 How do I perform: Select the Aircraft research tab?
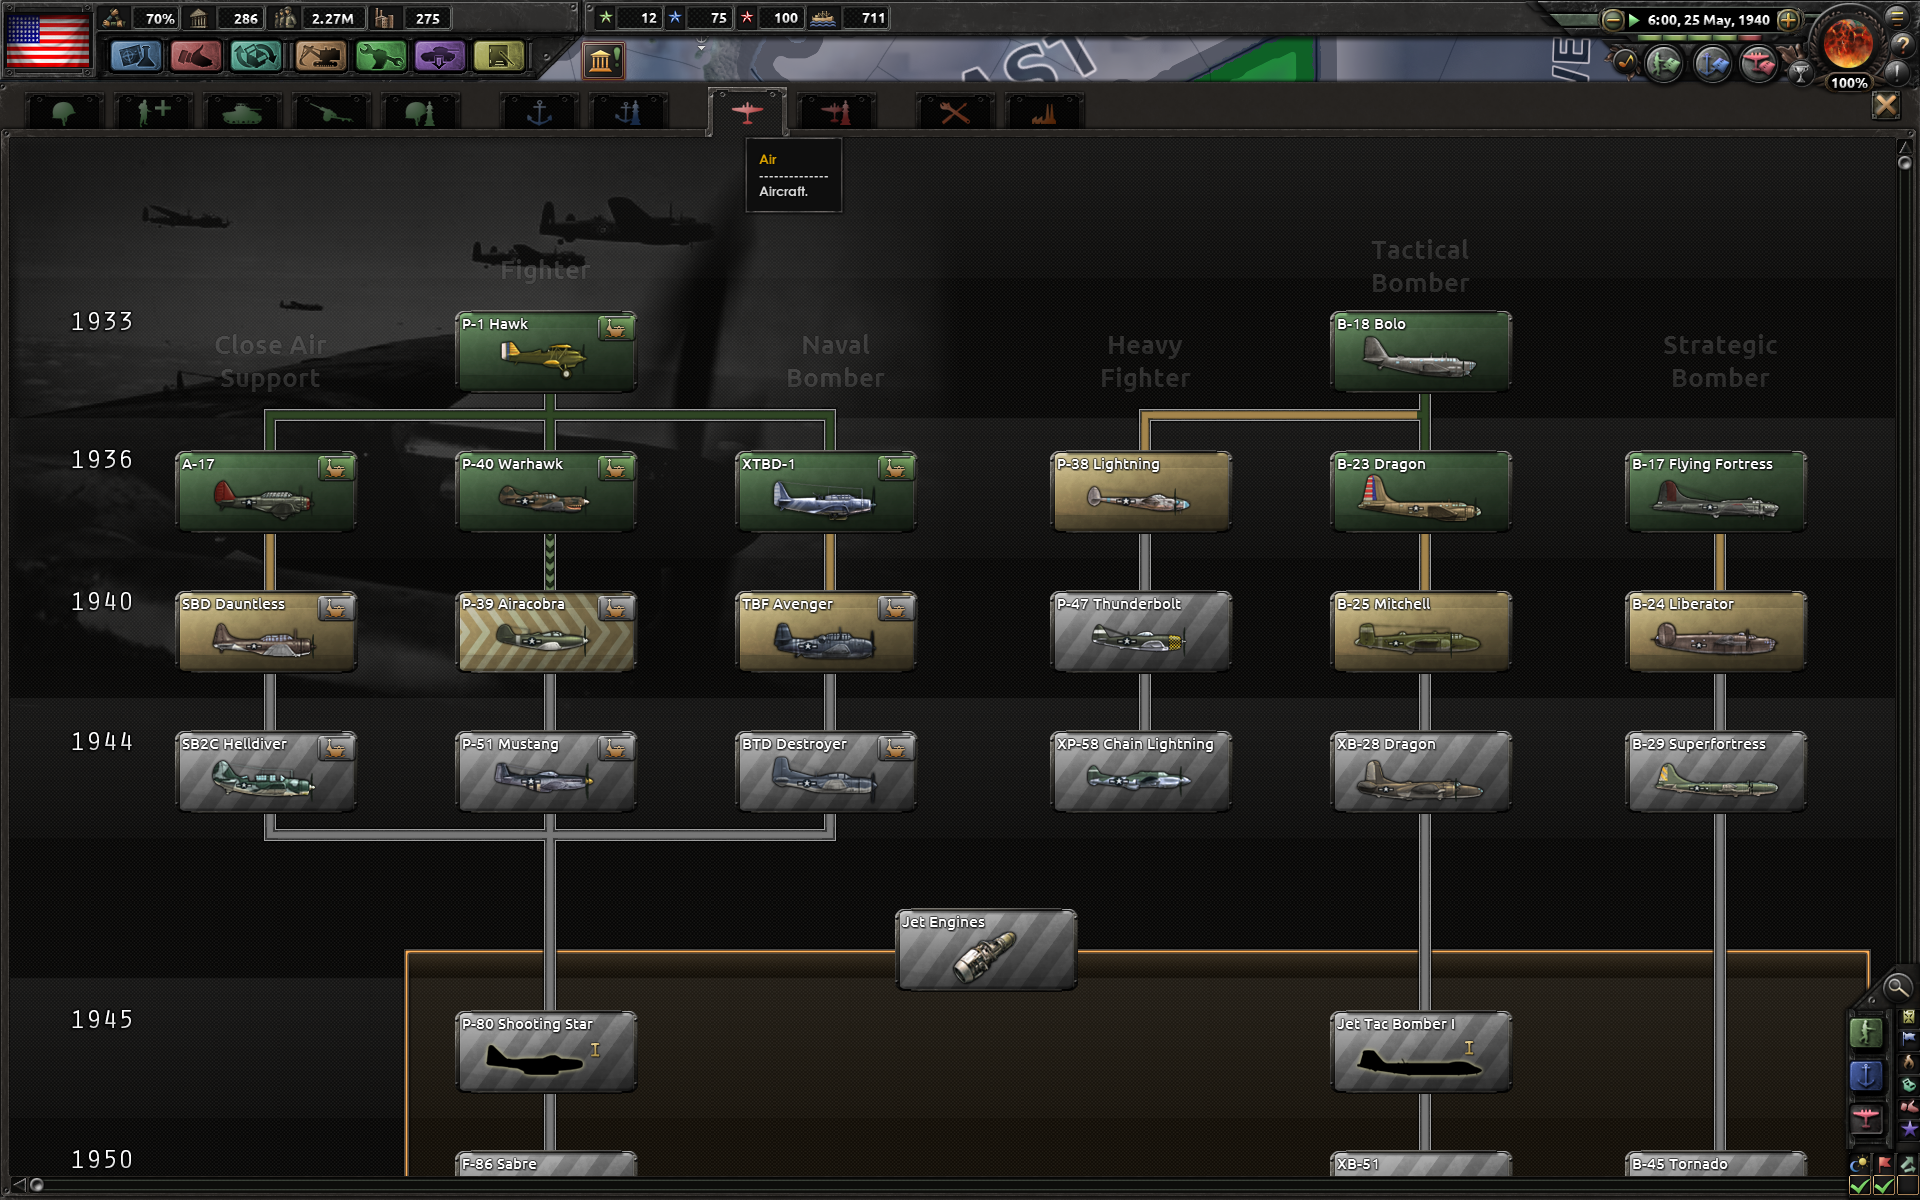click(747, 110)
